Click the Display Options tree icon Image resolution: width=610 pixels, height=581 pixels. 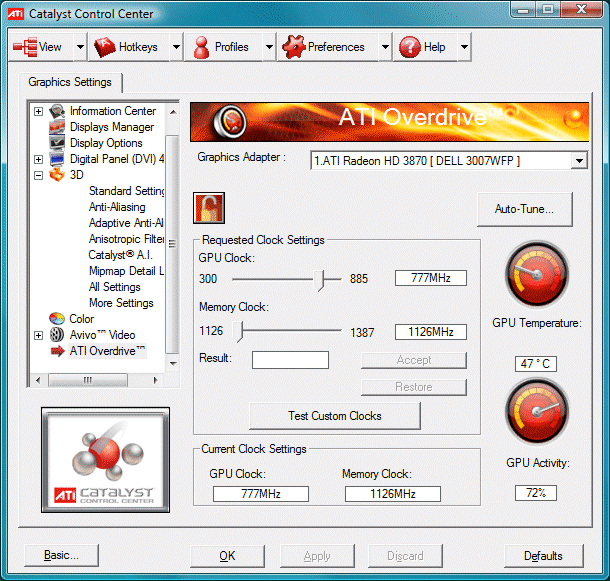(57, 143)
